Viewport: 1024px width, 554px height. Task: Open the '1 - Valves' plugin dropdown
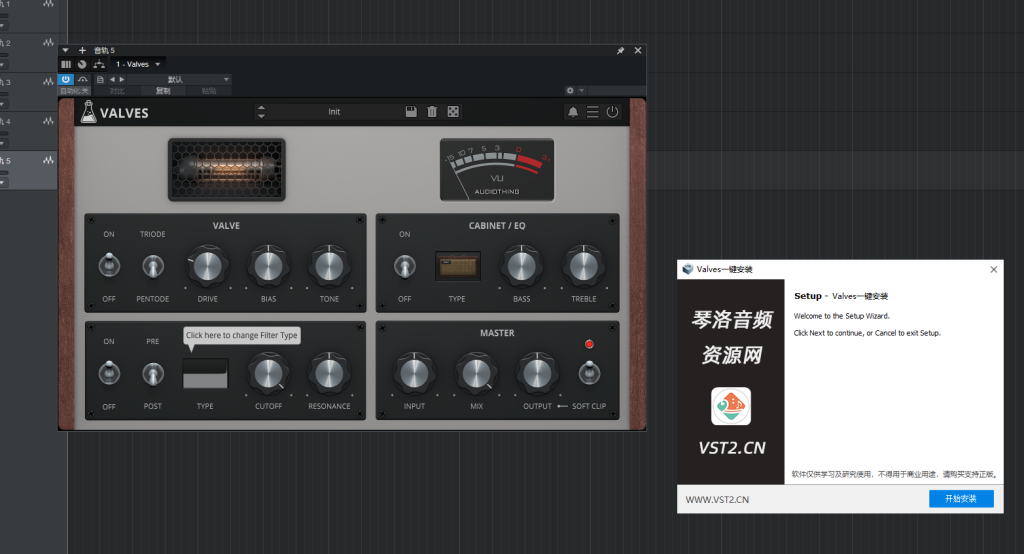(138, 64)
